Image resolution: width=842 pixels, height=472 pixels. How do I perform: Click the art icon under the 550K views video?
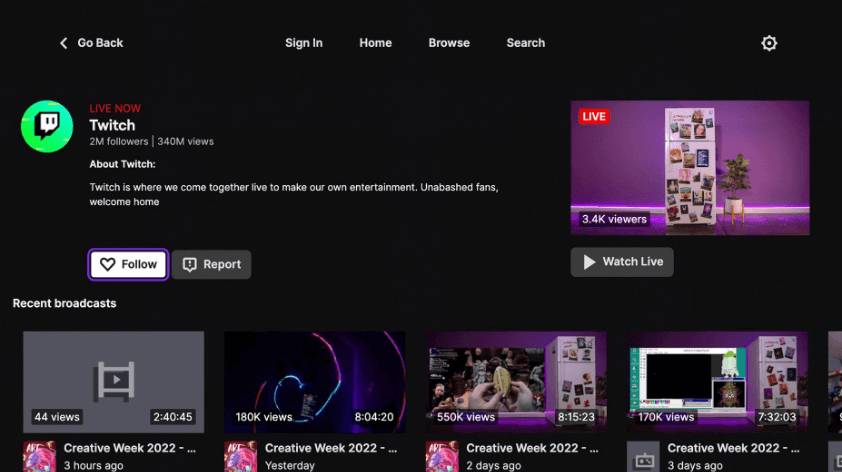pyautogui.click(x=442, y=456)
